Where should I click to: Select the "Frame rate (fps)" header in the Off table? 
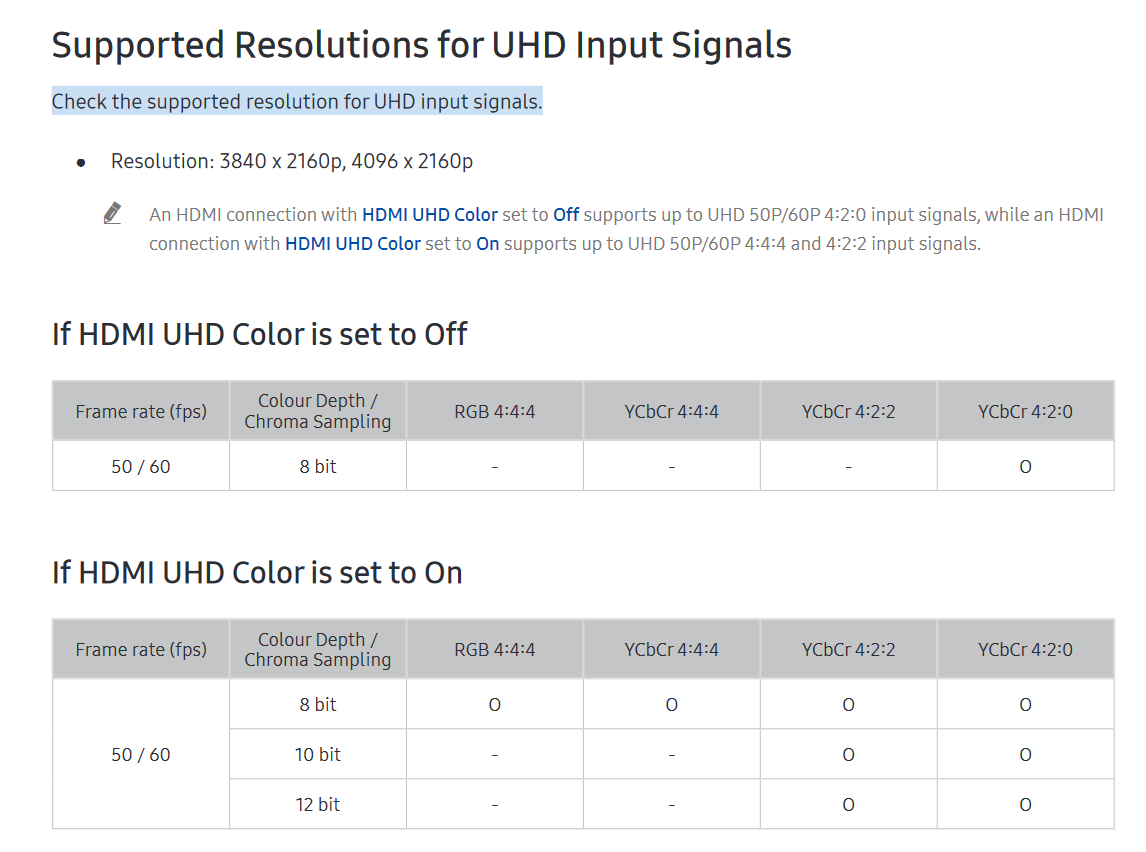[141, 411]
